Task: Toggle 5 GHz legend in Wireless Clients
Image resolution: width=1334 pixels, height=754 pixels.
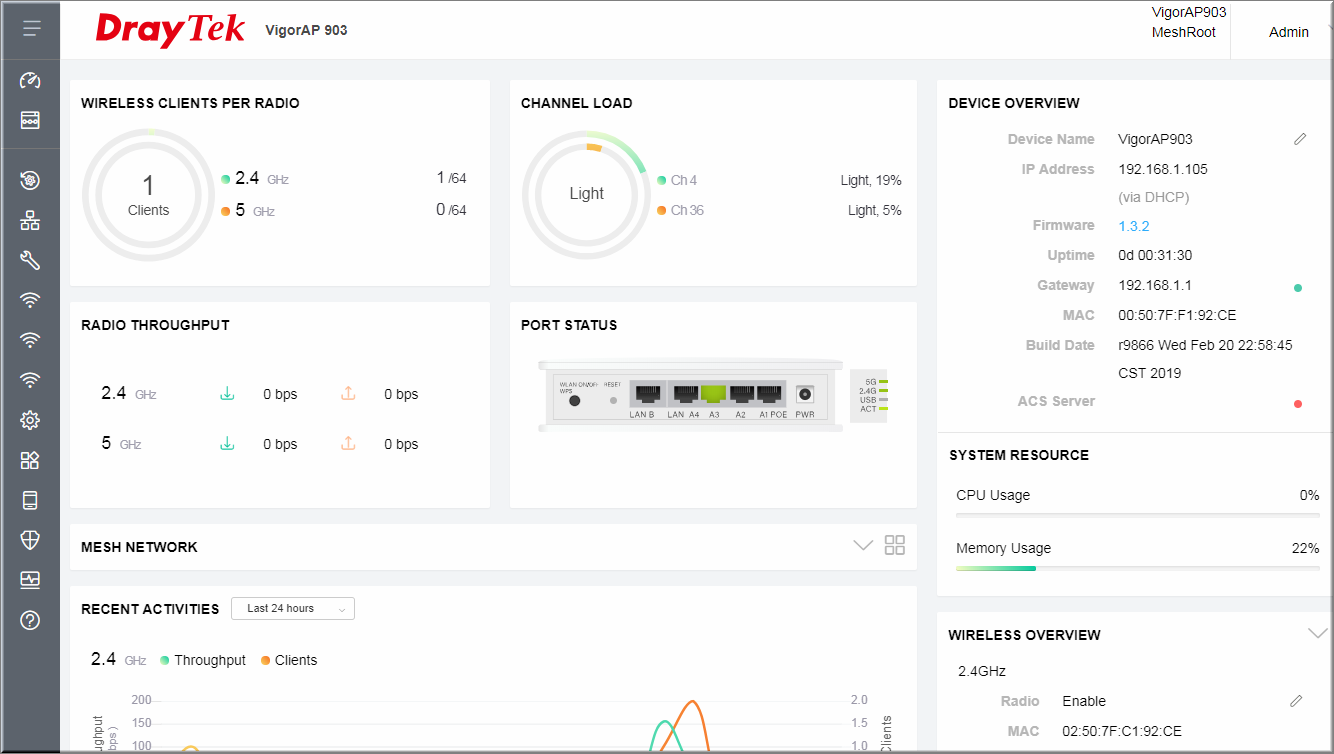Action: tap(248, 211)
